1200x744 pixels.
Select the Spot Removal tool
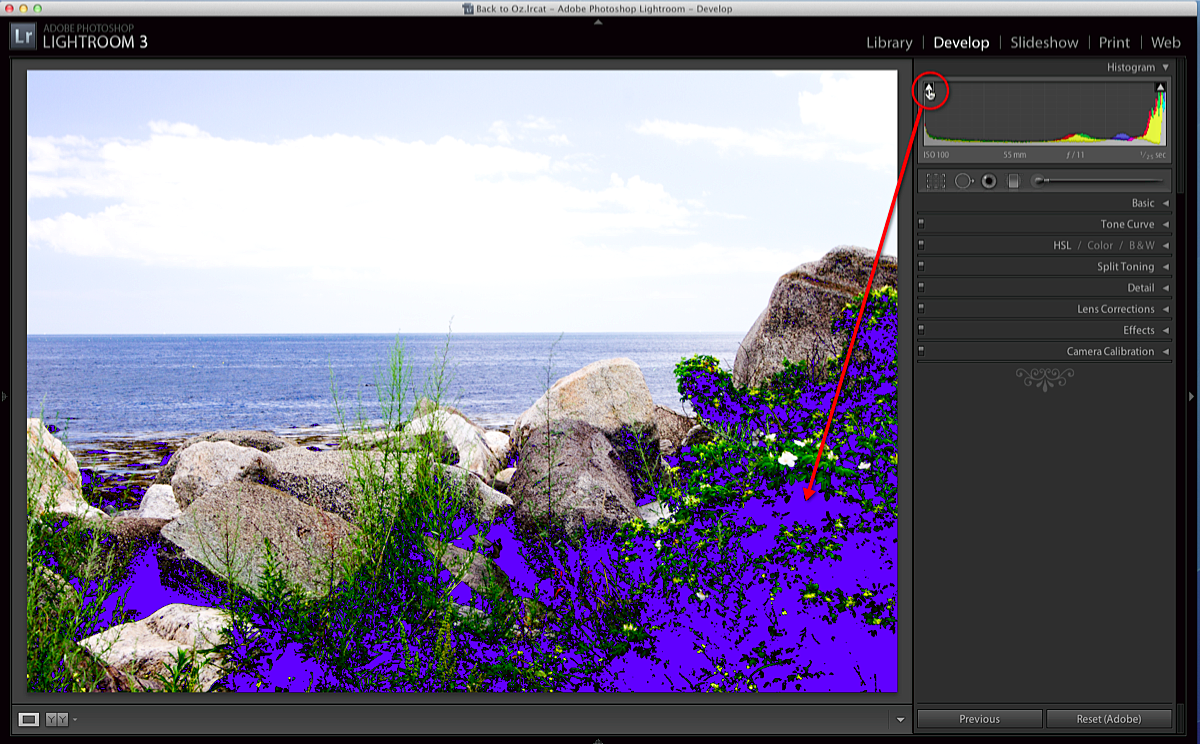(x=963, y=181)
